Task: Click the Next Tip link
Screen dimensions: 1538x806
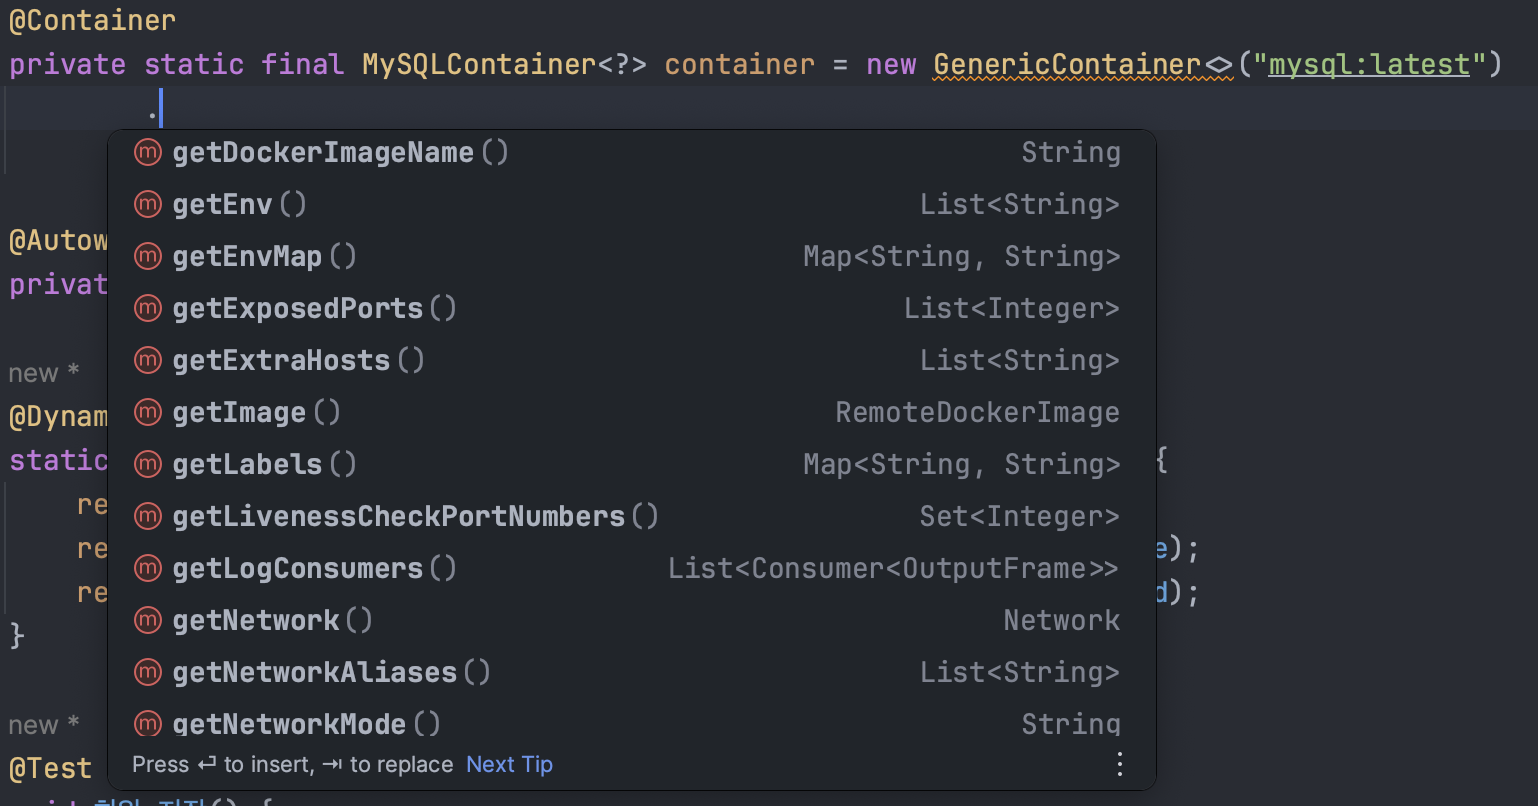Action: click(509, 765)
